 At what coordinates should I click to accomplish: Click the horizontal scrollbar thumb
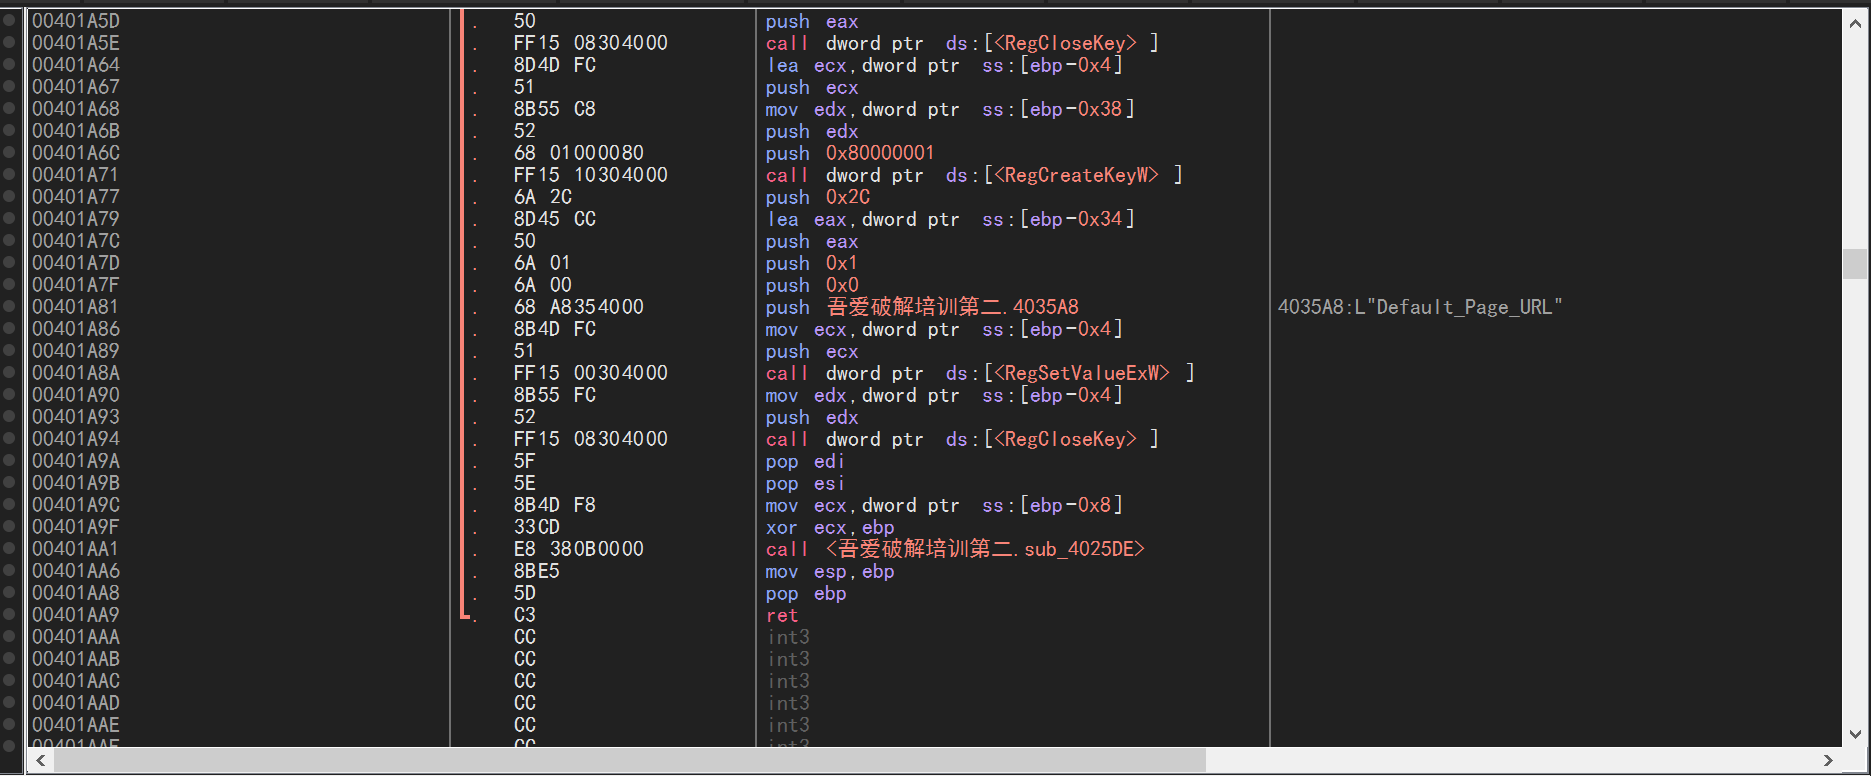tap(630, 761)
